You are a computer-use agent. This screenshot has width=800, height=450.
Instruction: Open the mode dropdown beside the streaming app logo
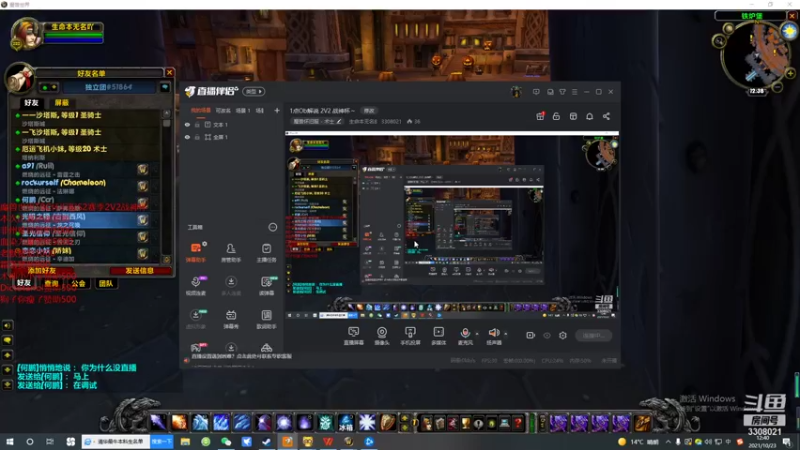pos(254,91)
